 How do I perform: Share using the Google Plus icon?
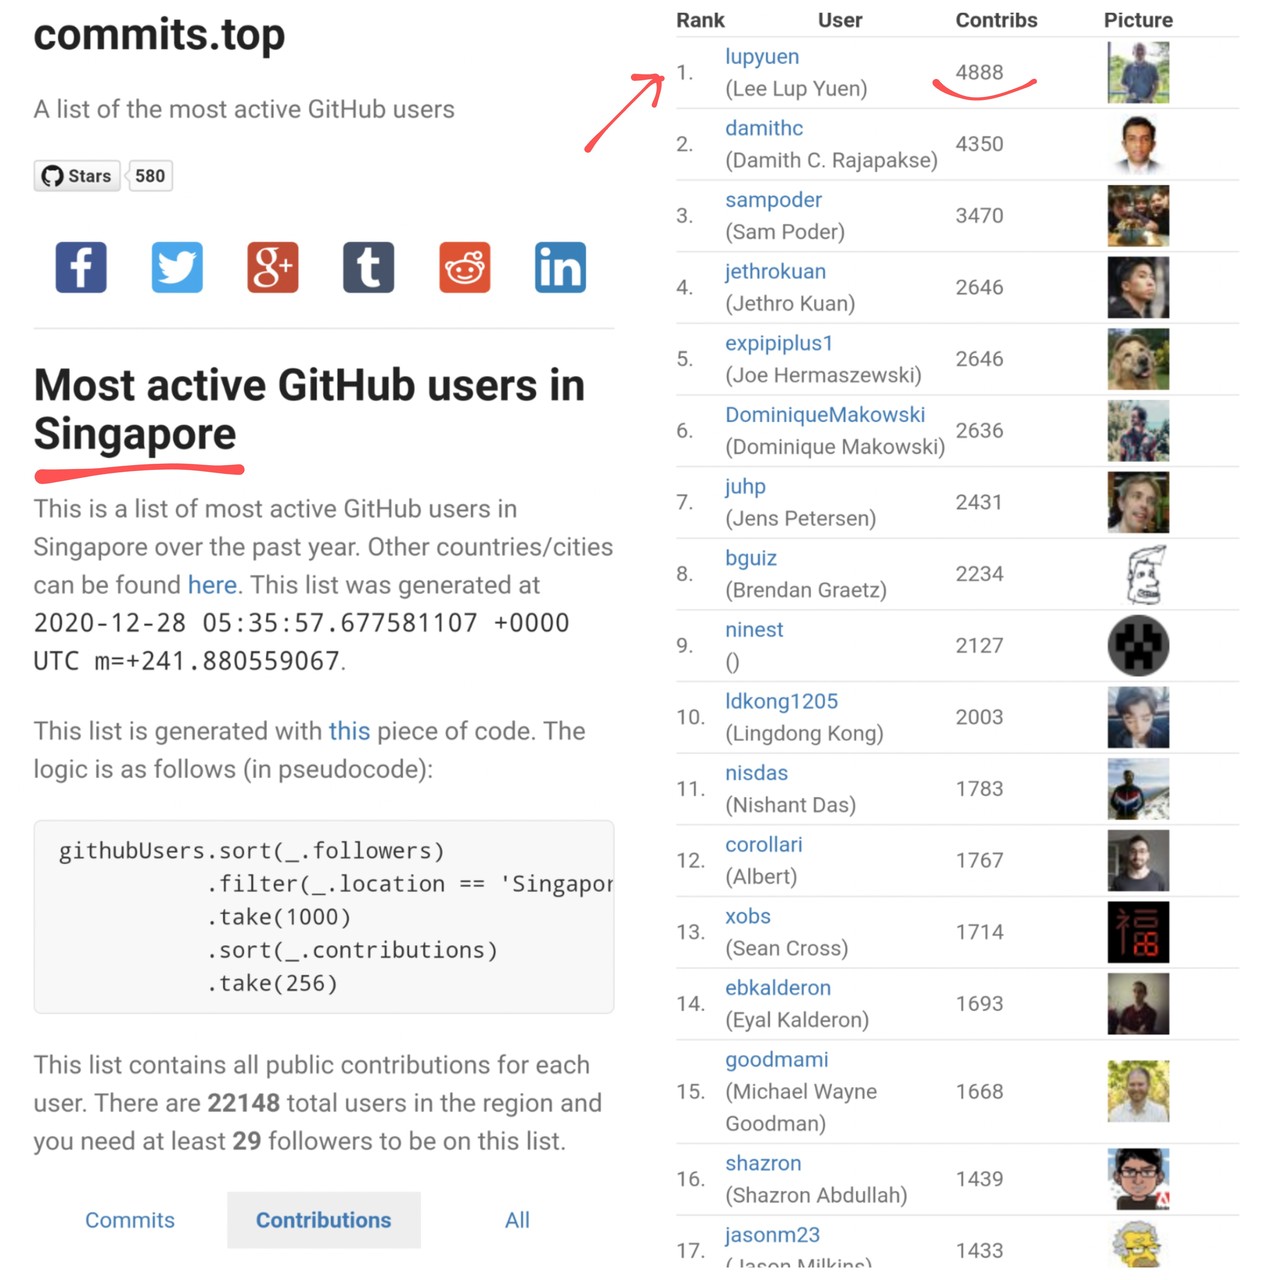click(273, 268)
